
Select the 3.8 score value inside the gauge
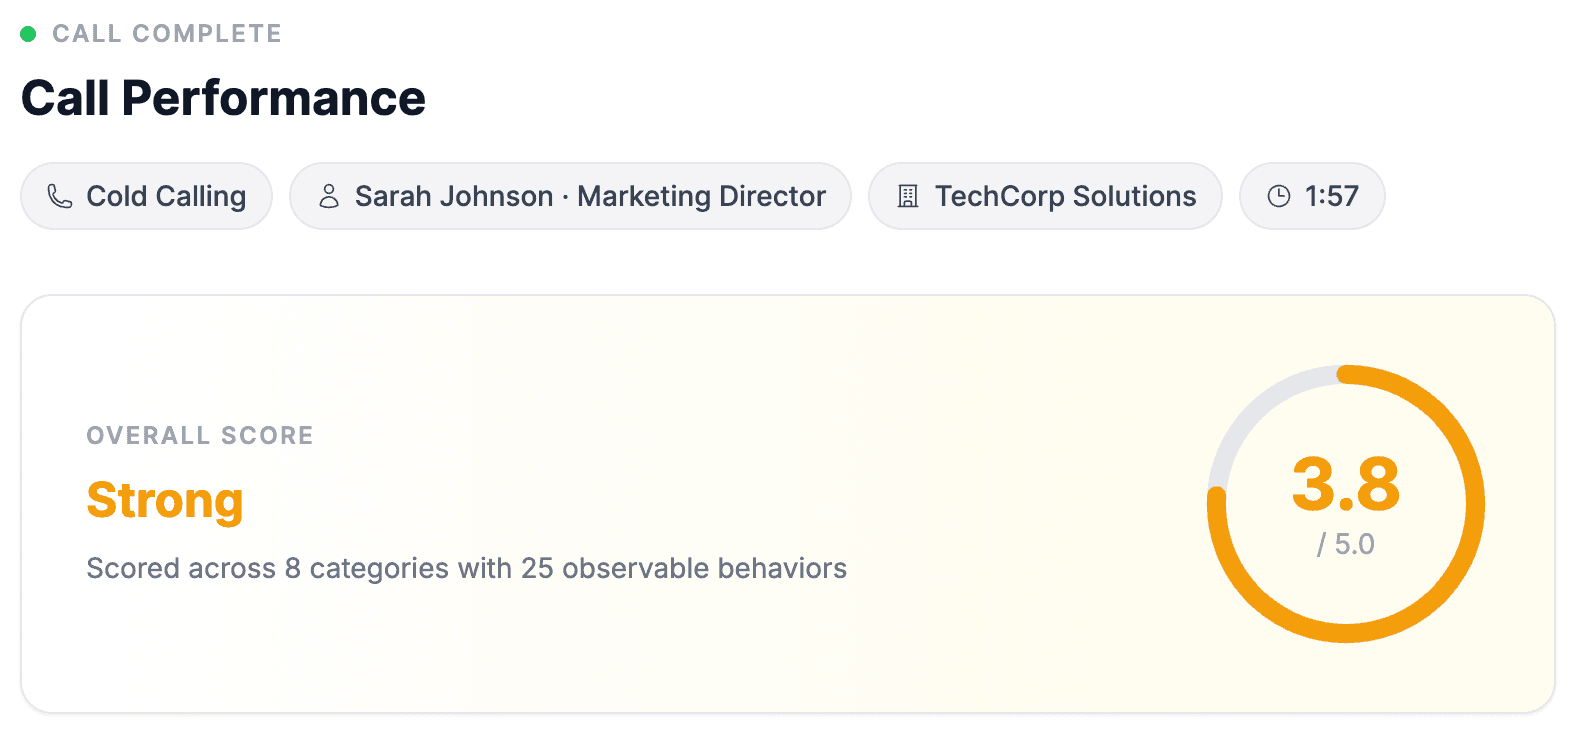(x=1345, y=487)
